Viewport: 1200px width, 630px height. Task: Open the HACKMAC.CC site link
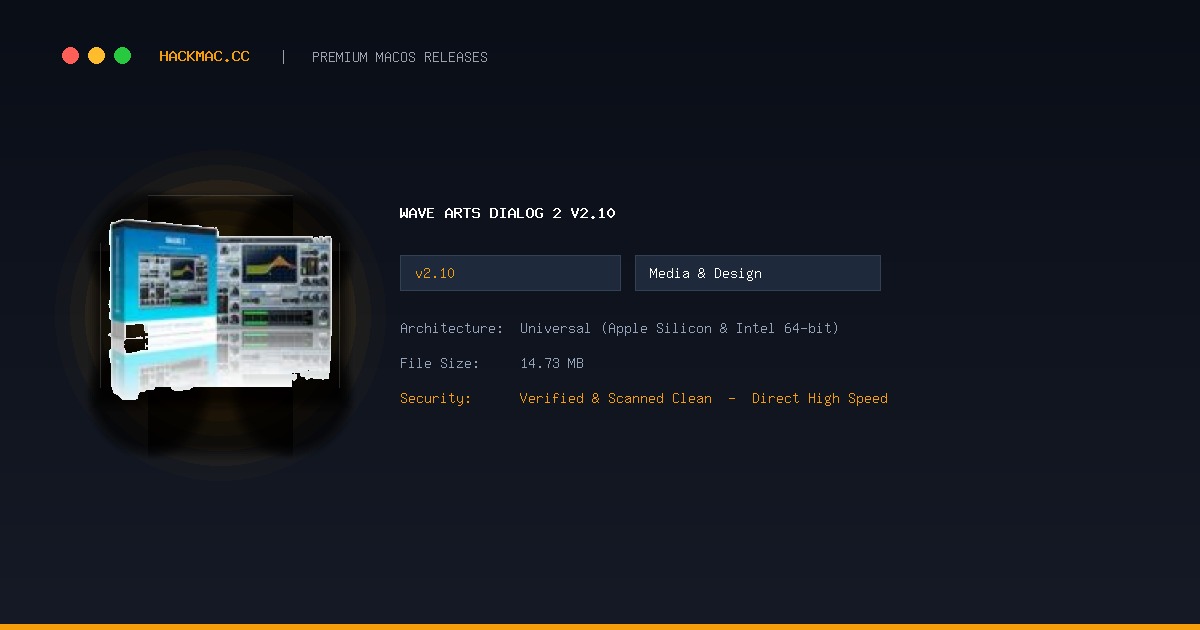pyautogui.click(x=204, y=57)
